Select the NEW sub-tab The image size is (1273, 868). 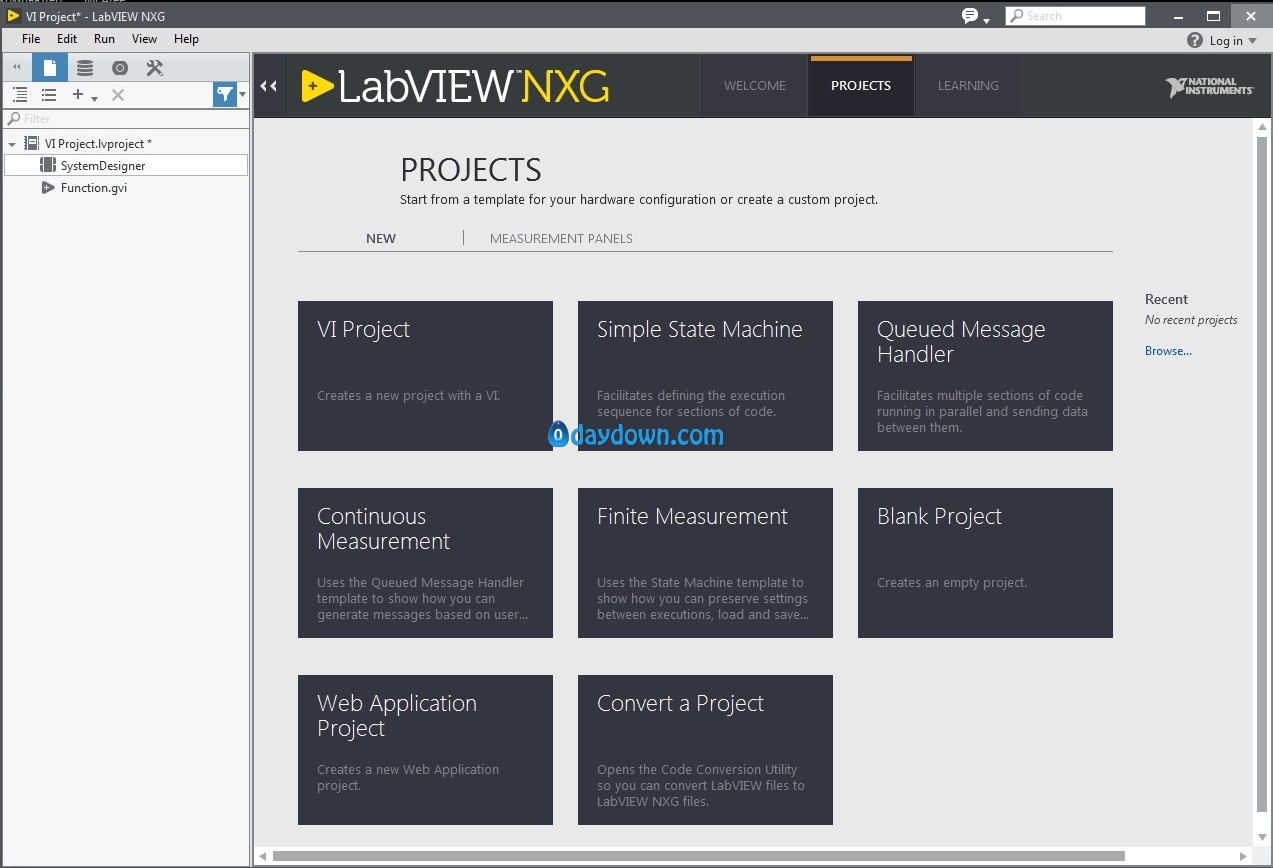381,238
